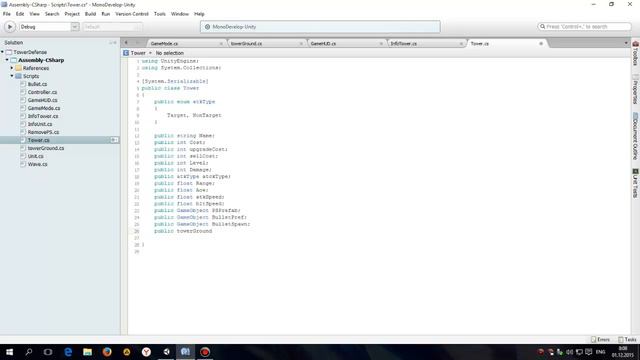Open the Properties side panel
640x360 pixels.
click(x=636, y=89)
